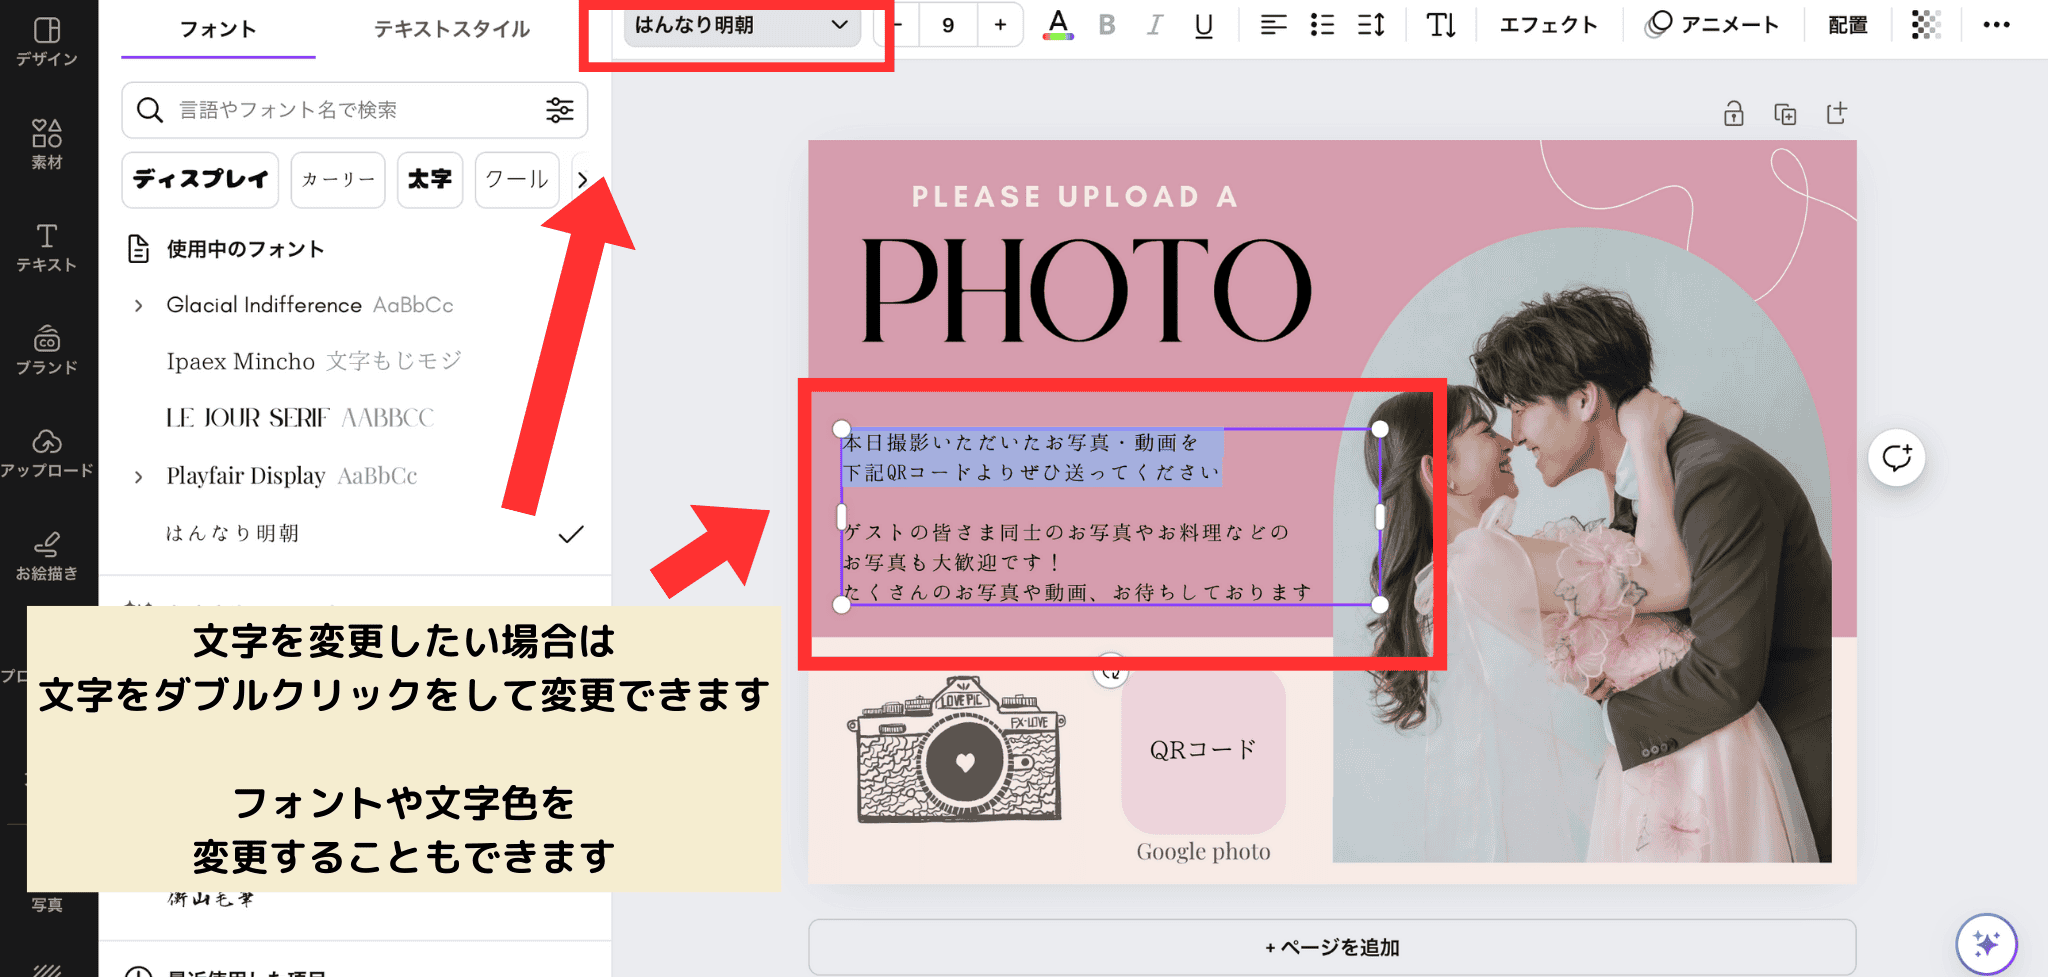Screen dimensions: 2048x977
Task: Click the Canva magic assistant star button
Action: 1986,943
